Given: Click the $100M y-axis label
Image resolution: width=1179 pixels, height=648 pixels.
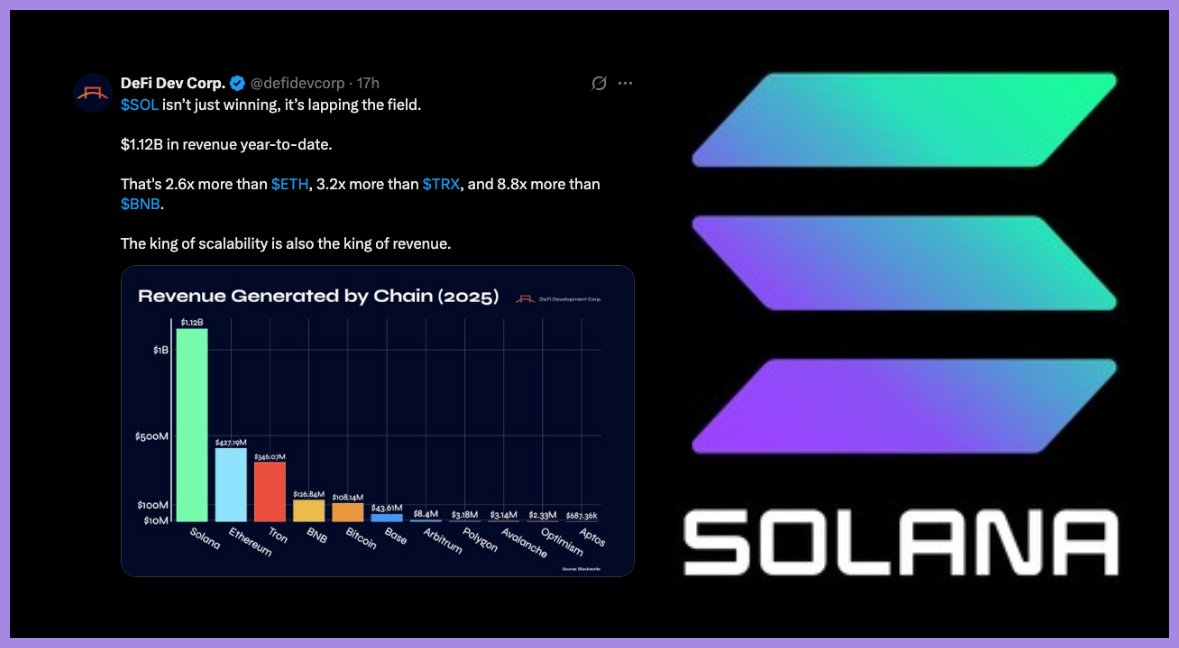Looking at the screenshot, I should coord(153,505).
